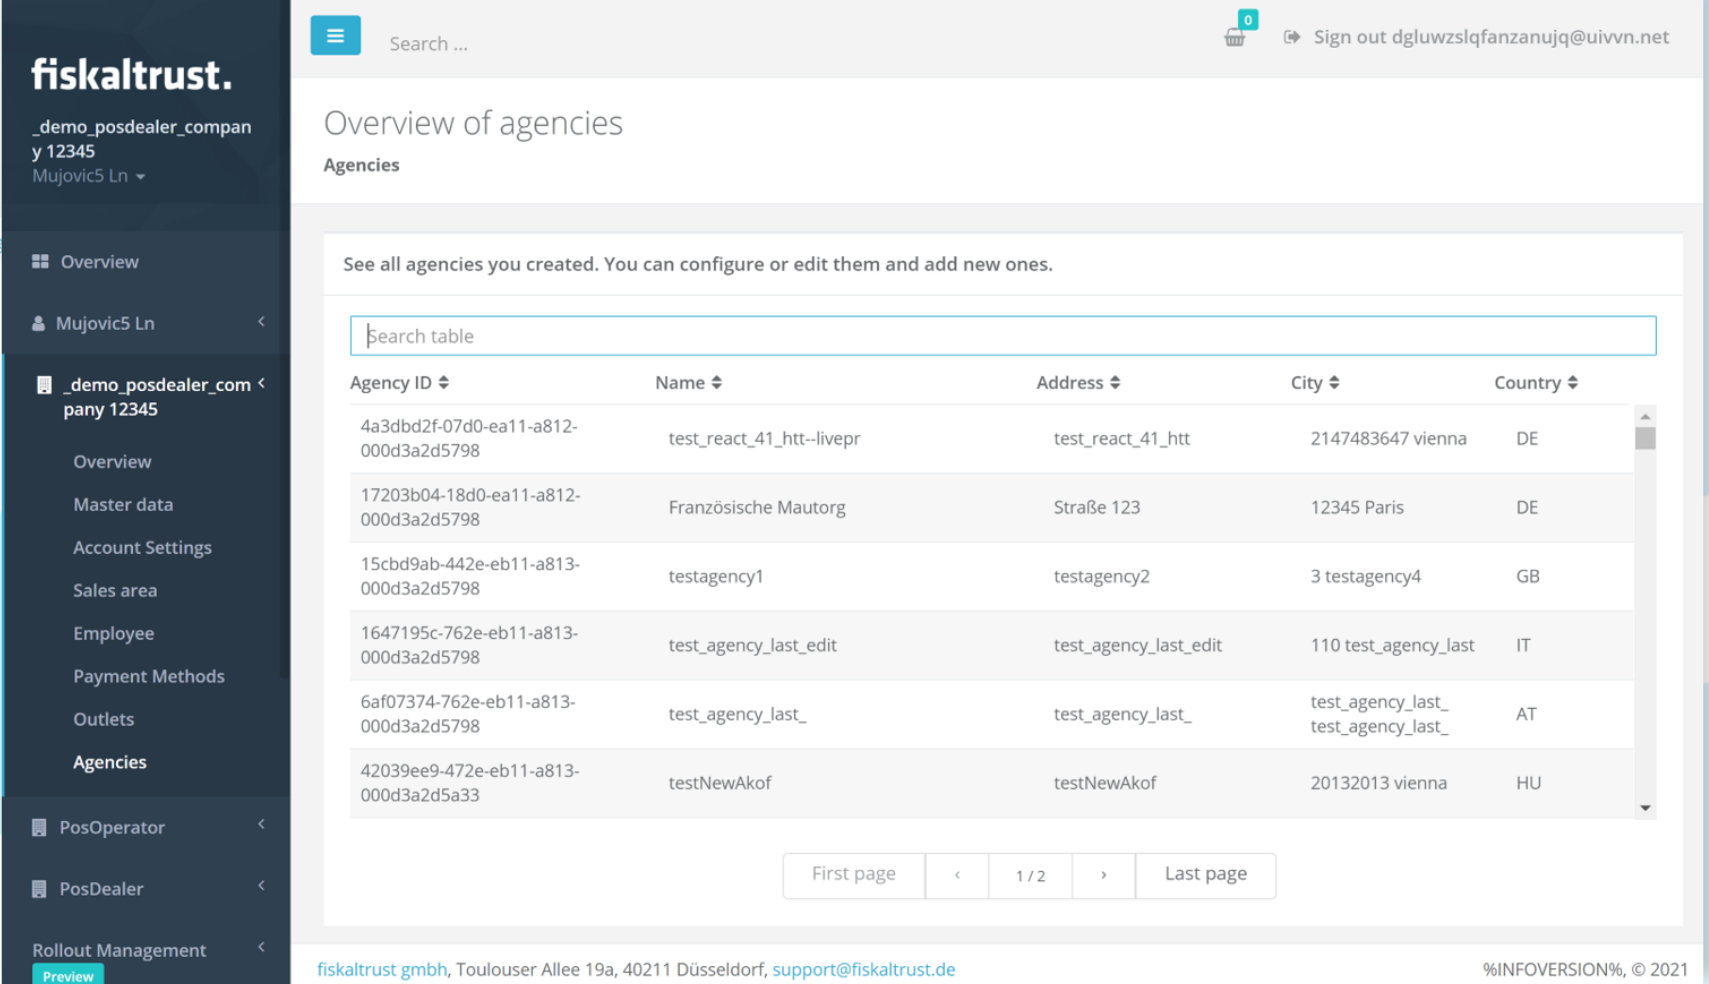
Task: Select the test_react_41_htt--livepr agency name
Action: (764, 439)
